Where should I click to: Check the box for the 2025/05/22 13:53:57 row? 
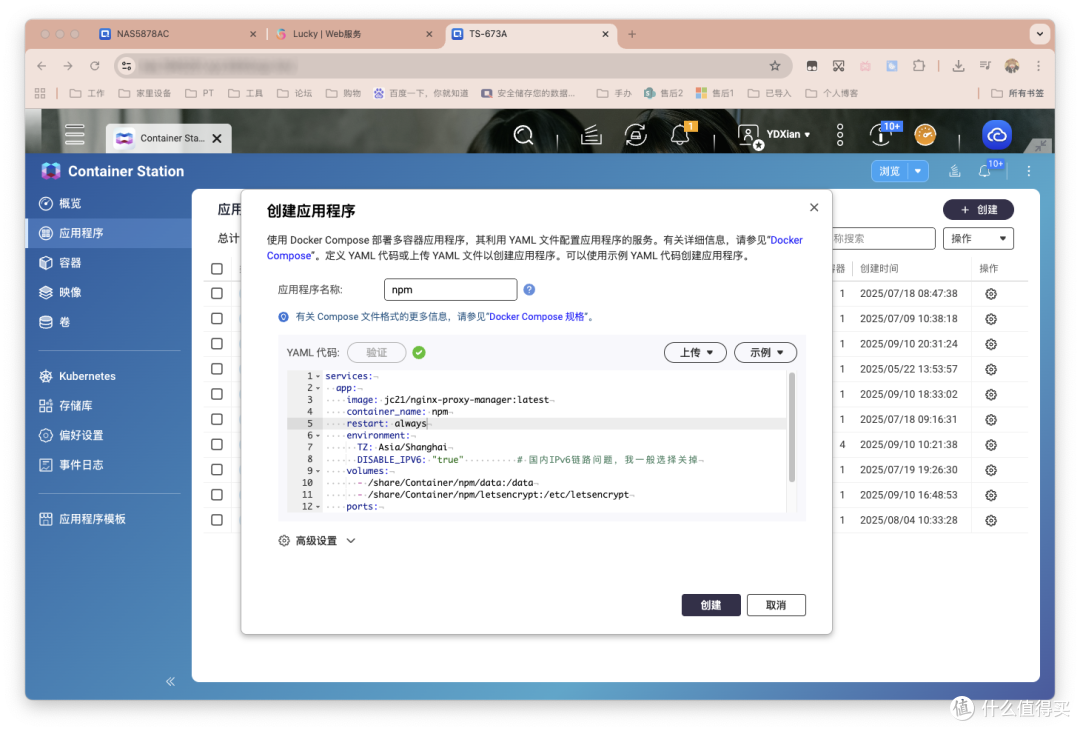217,369
